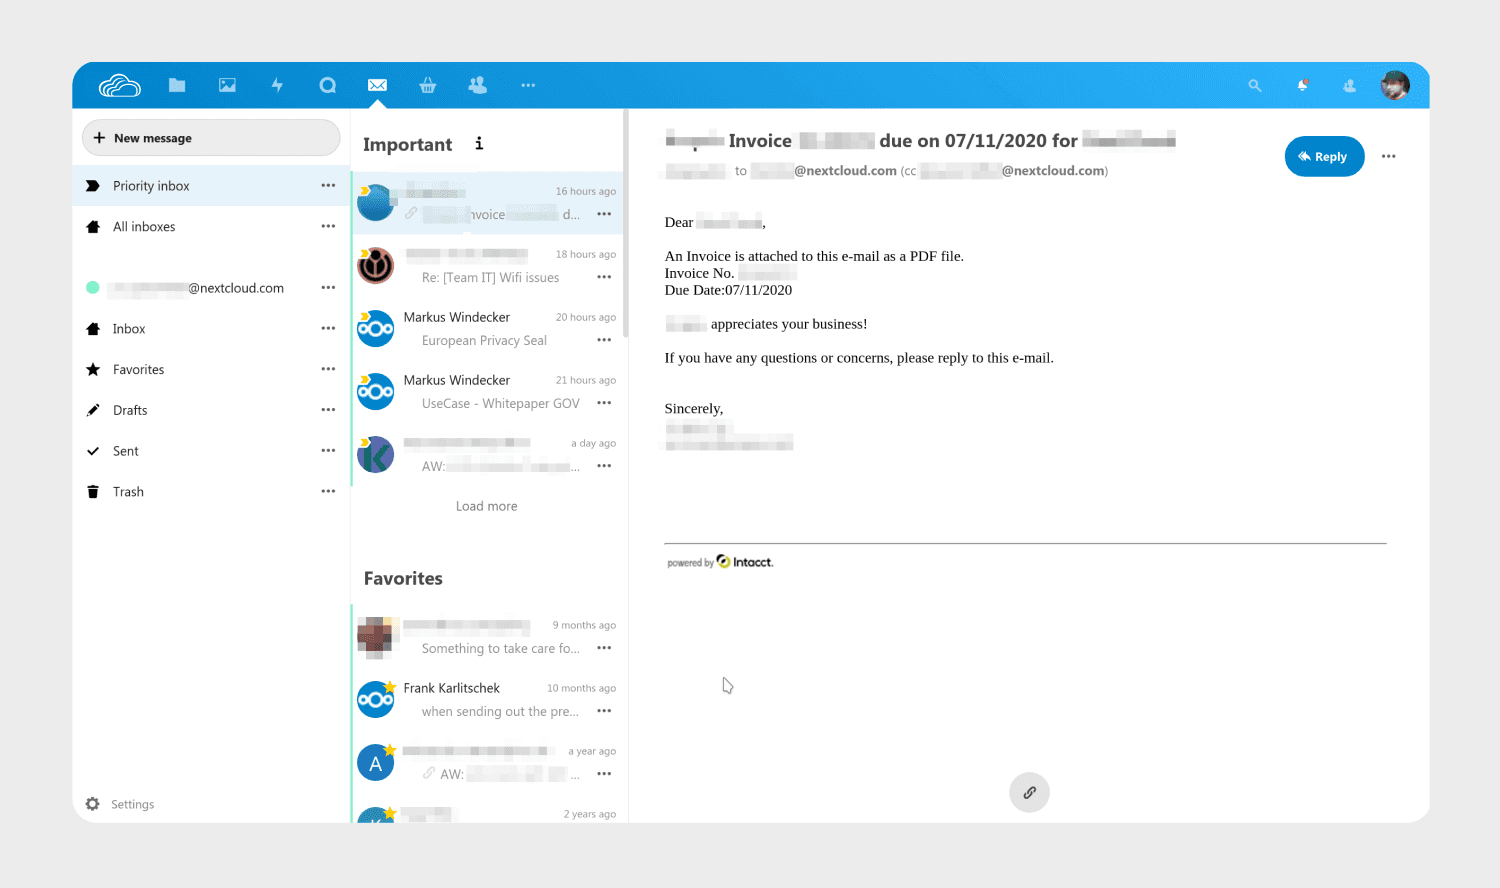Open the Files app from the top bar
1500x888 pixels.
pyautogui.click(x=177, y=85)
